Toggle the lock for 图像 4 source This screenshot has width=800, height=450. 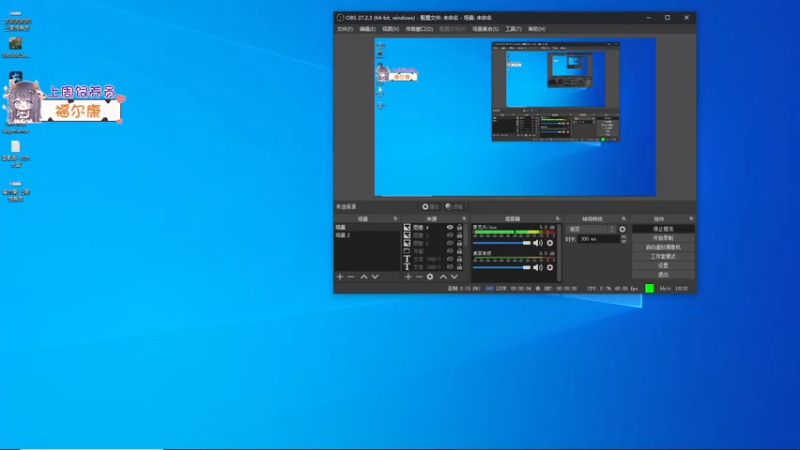pos(459,228)
